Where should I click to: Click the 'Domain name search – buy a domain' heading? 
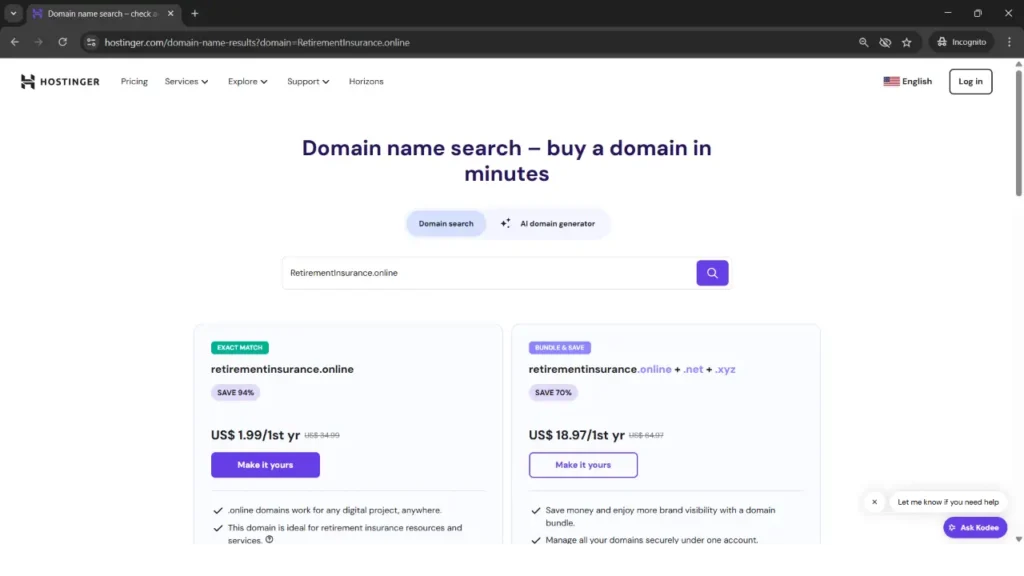507,161
